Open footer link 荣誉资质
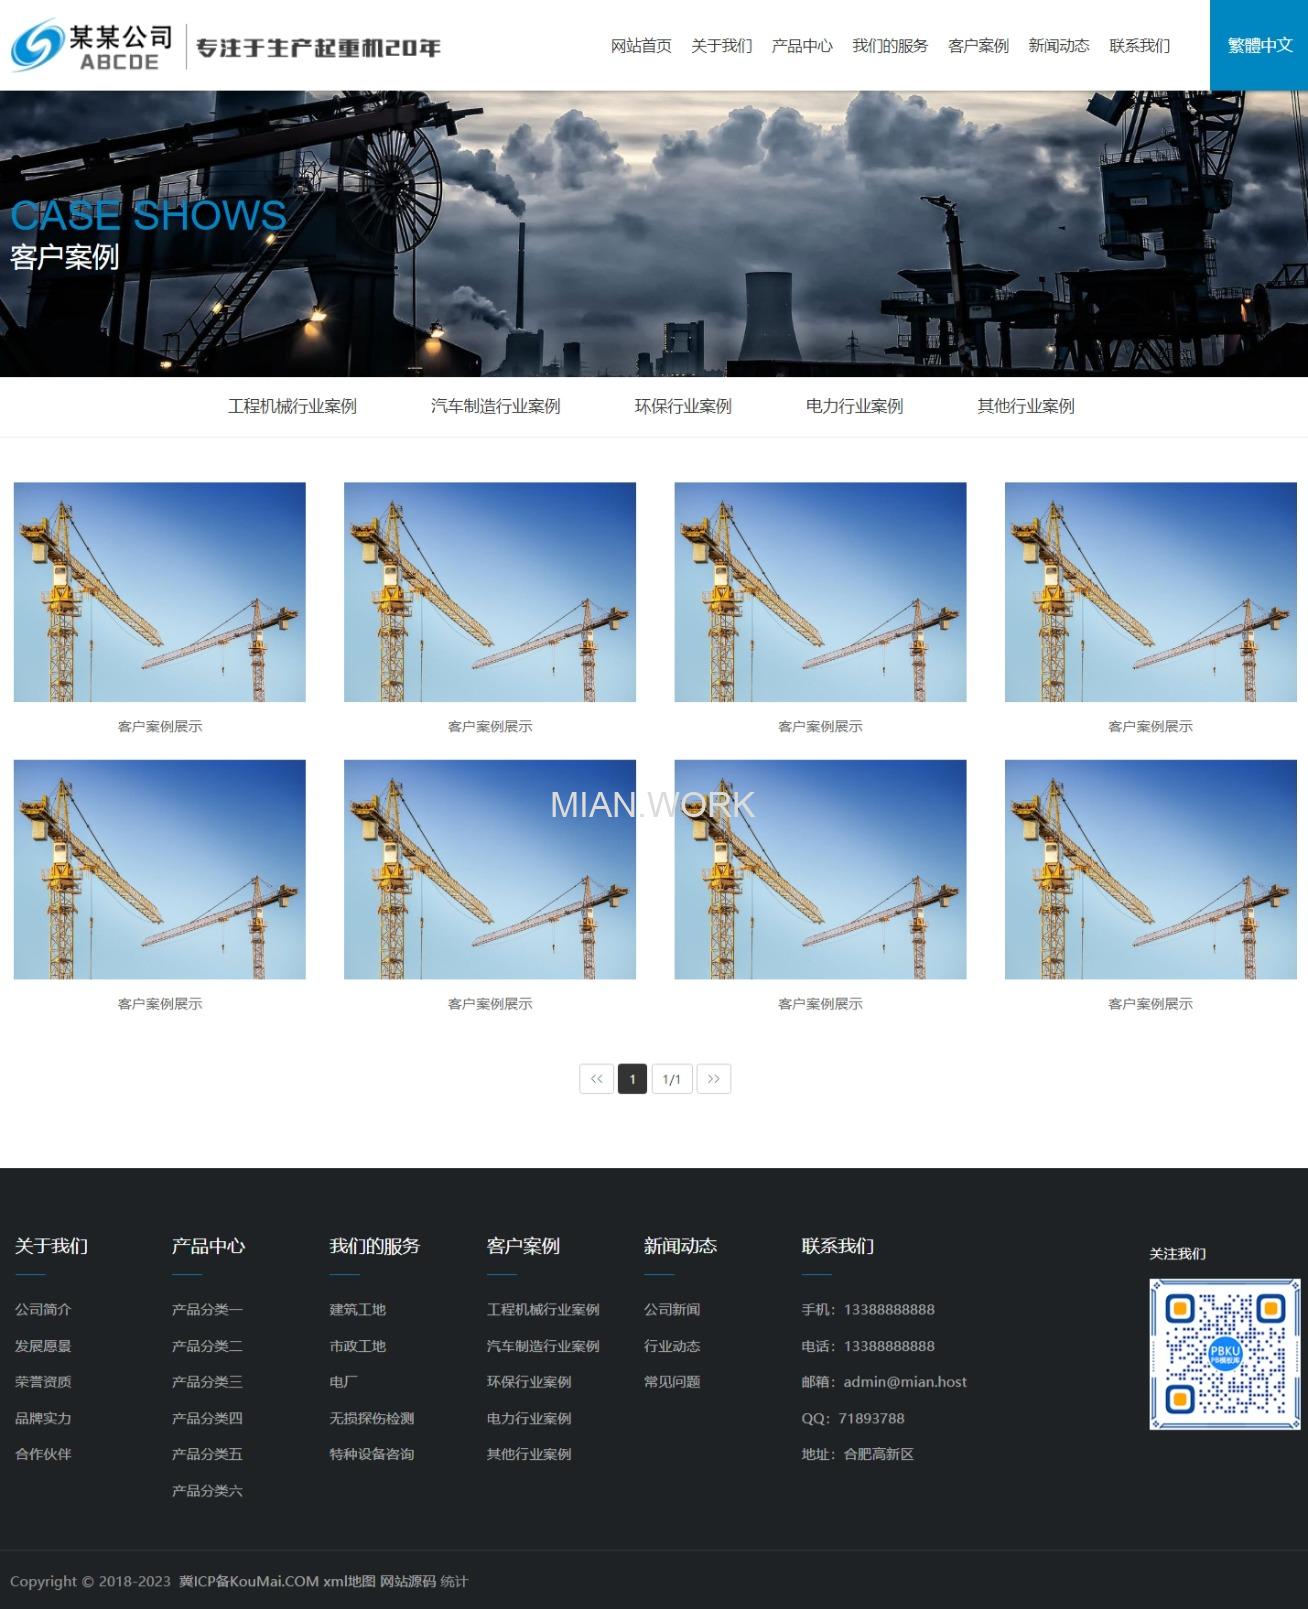The image size is (1308, 1609). (x=43, y=1382)
